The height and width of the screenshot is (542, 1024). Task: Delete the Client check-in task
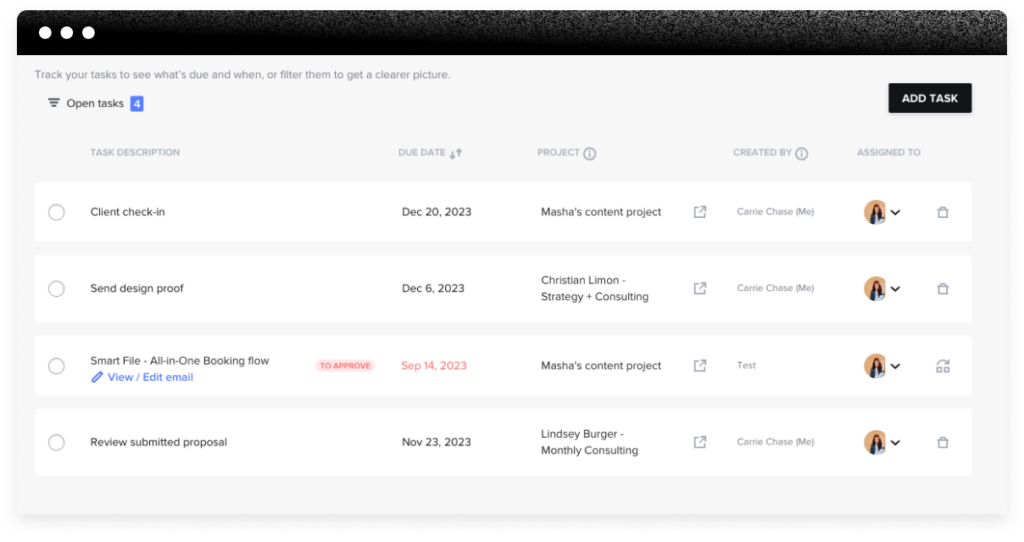[942, 212]
